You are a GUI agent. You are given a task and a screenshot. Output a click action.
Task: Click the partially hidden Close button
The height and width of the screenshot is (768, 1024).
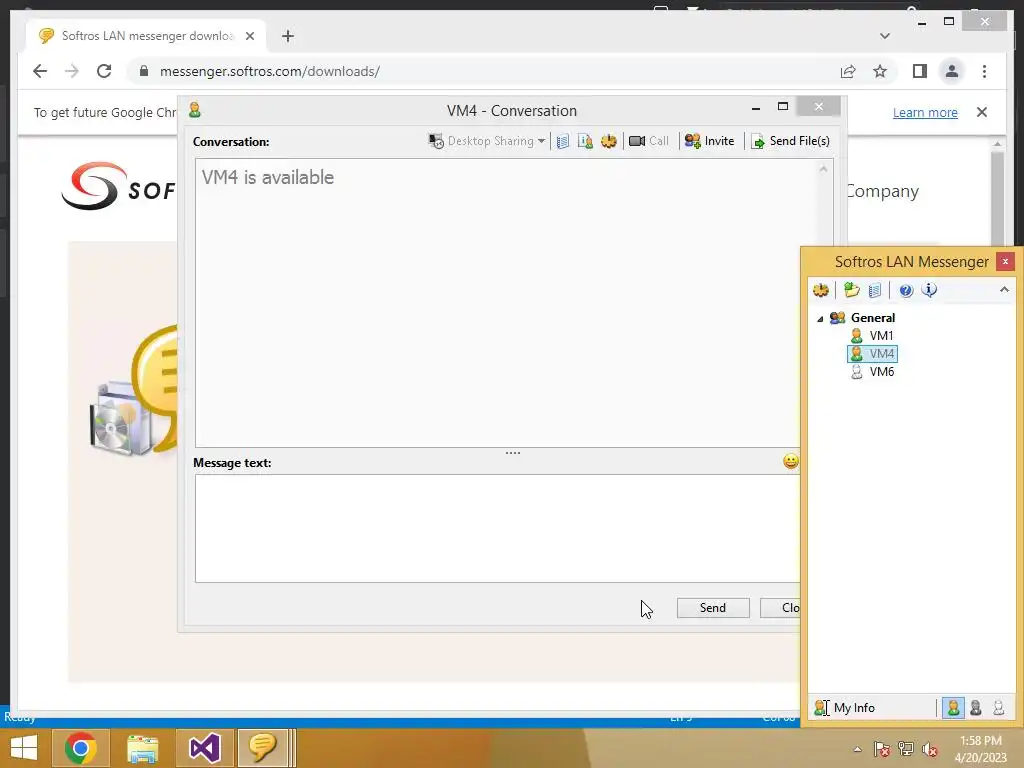click(x=781, y=608)
